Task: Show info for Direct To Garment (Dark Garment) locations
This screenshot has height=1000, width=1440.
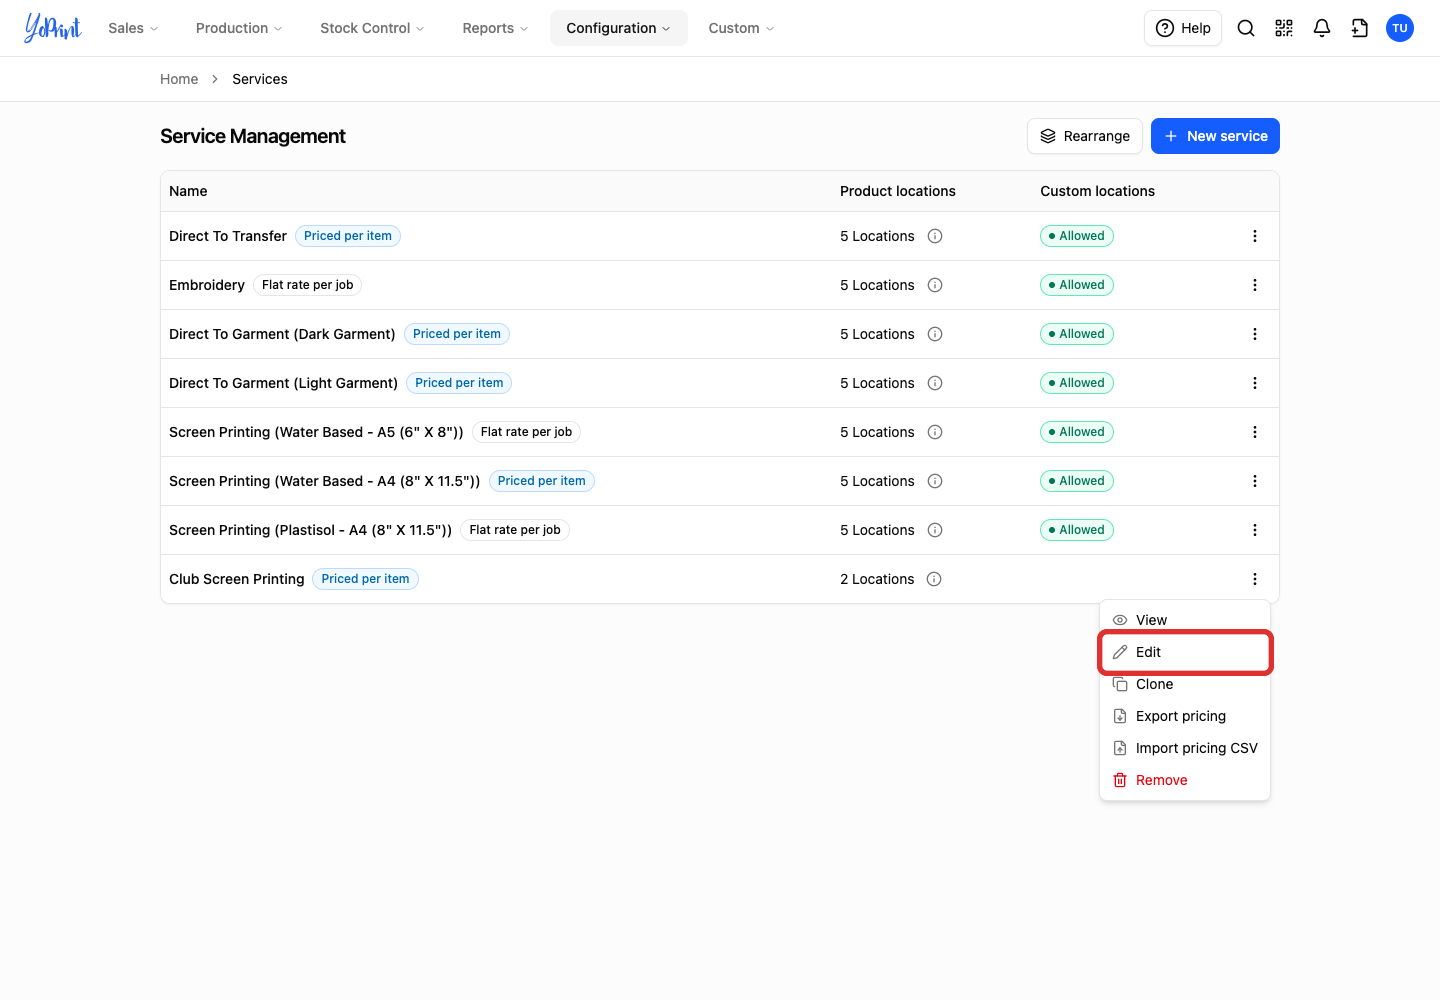Action: (935, 334)
